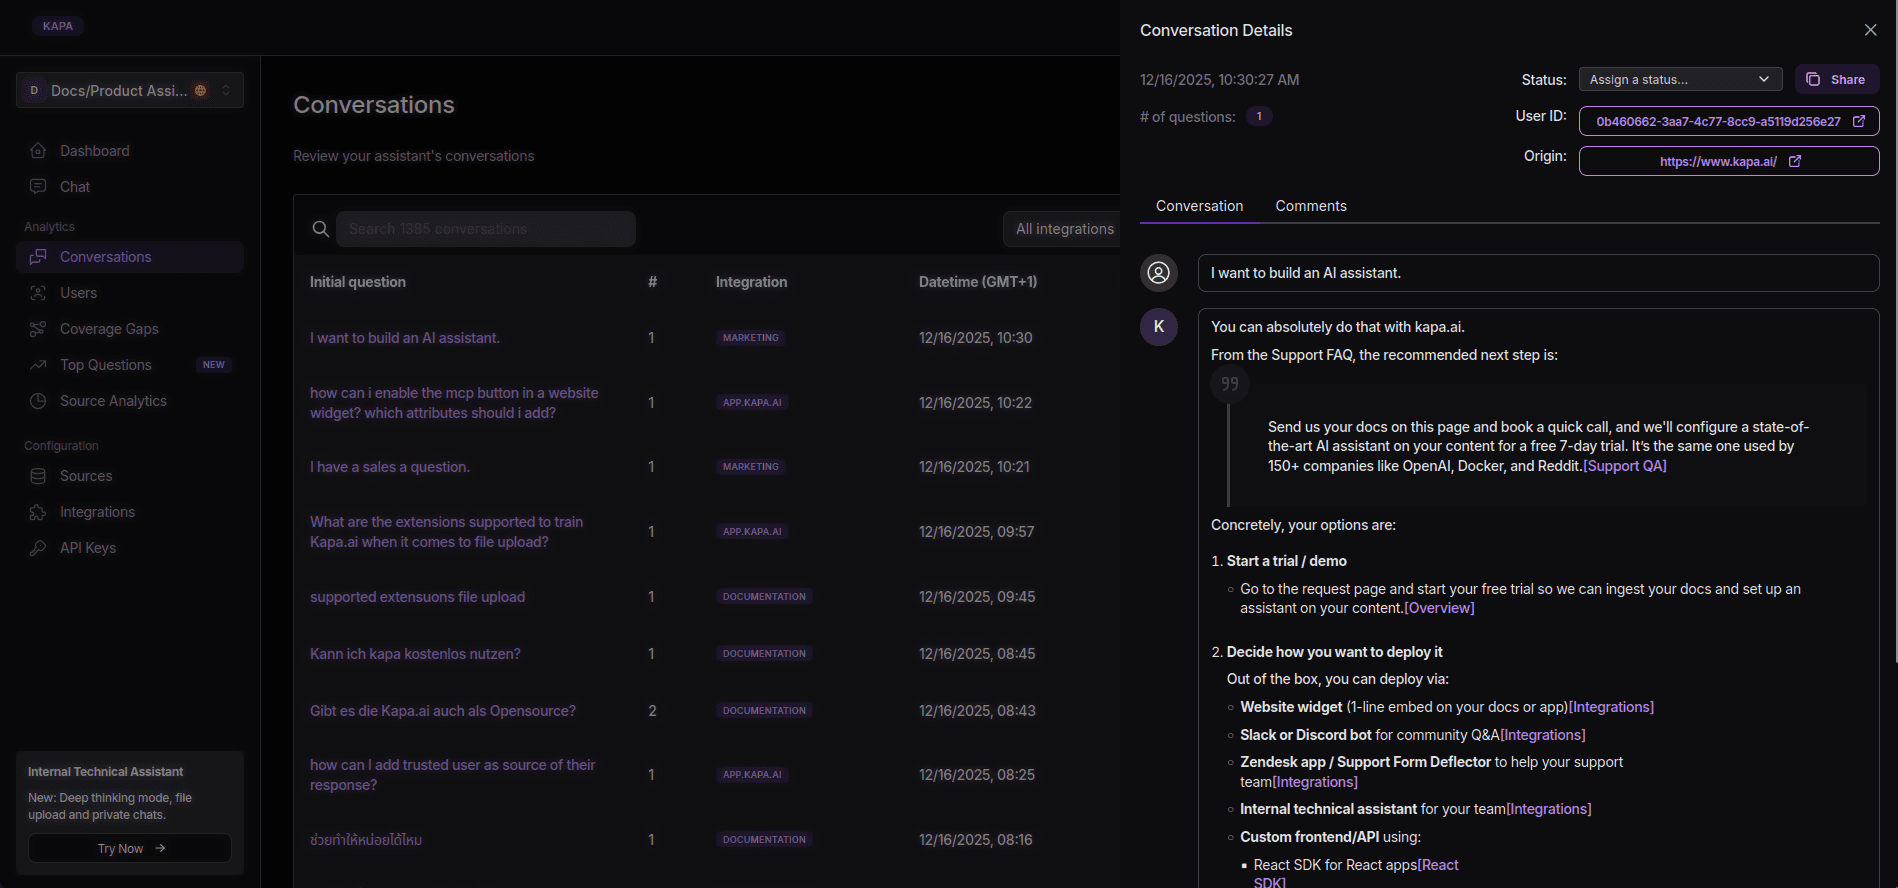Click the DOCUMENTATION tag in the 08:45 row
1898x888 pixels.
(x=764, y=654)
